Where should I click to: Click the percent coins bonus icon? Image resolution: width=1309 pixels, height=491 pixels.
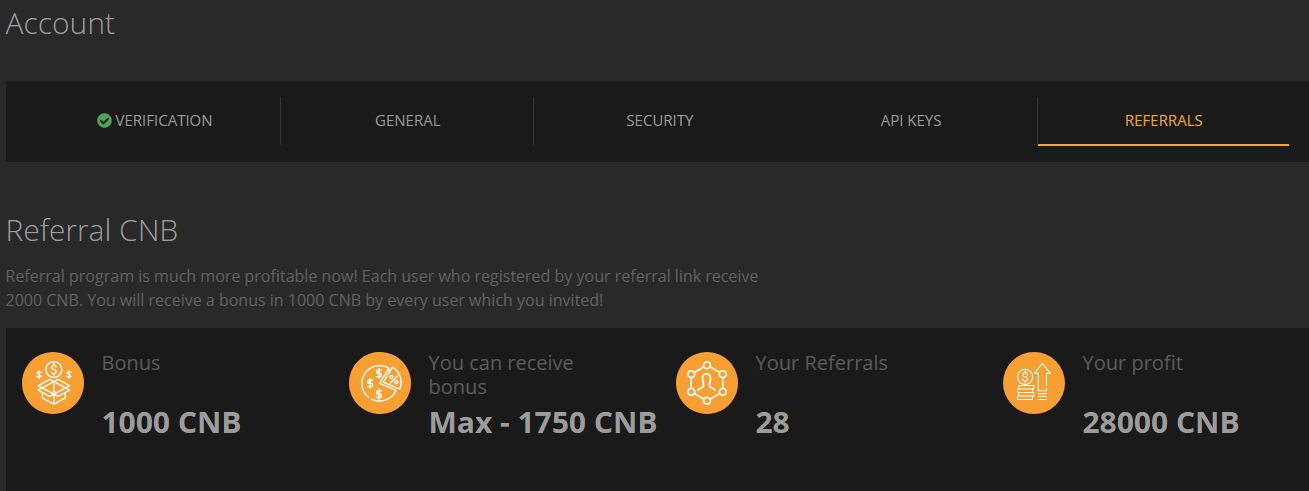coord(380,383)
